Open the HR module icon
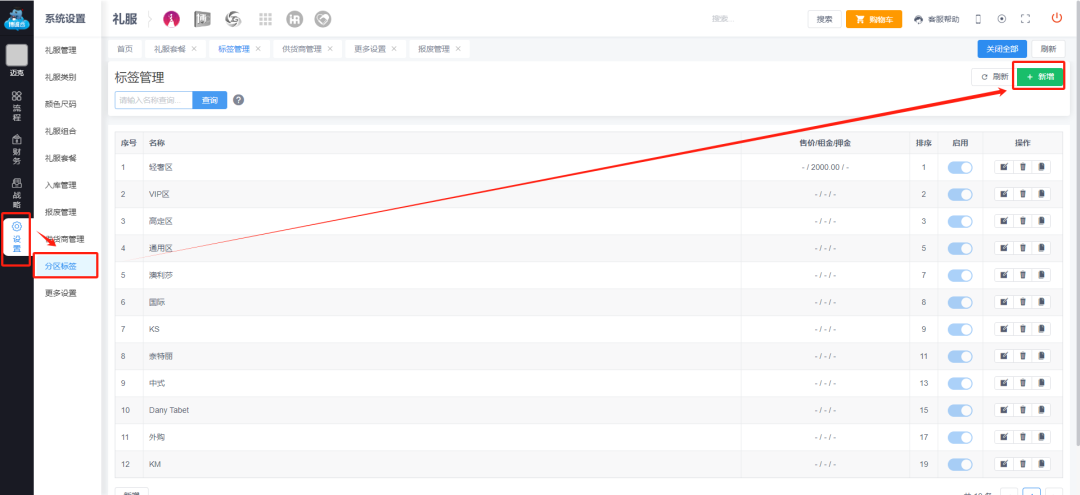 295,19
